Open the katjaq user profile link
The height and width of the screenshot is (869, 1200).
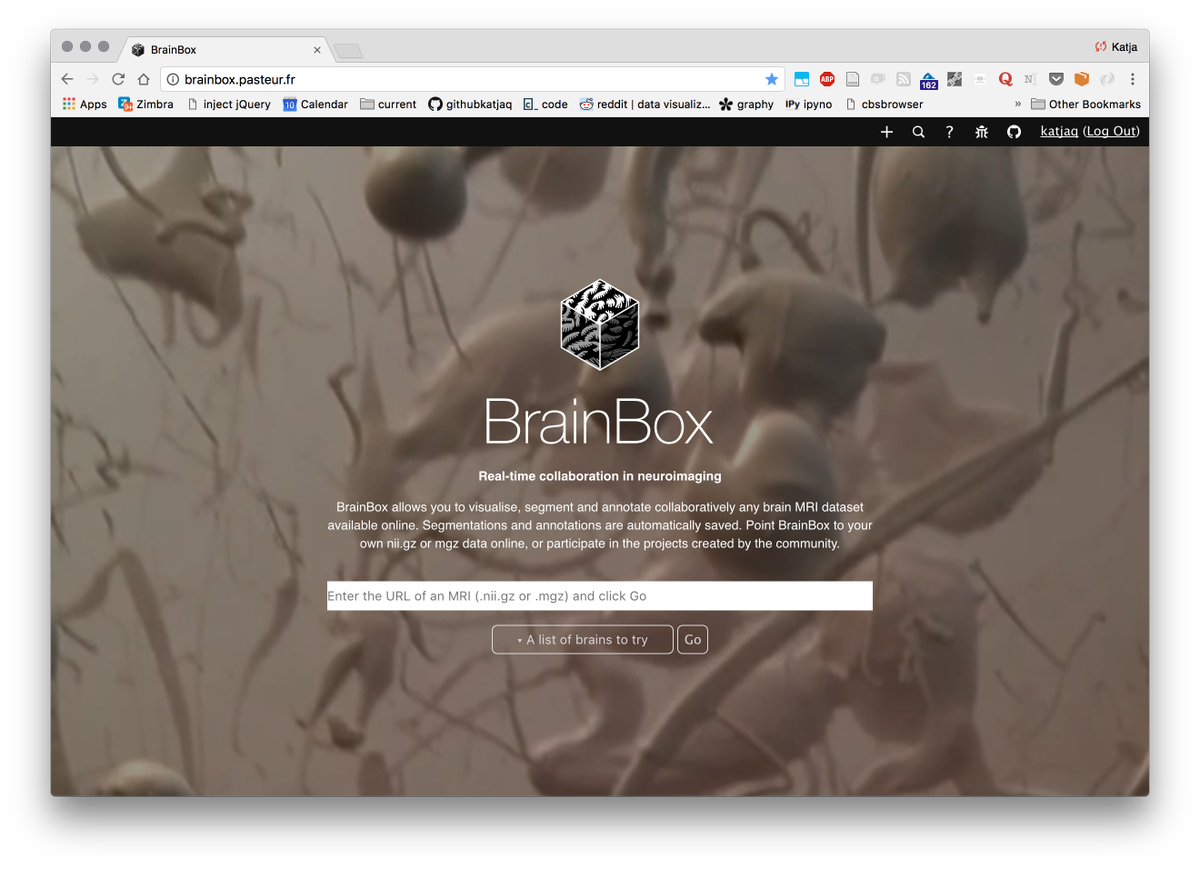(x=1059, y=132)
